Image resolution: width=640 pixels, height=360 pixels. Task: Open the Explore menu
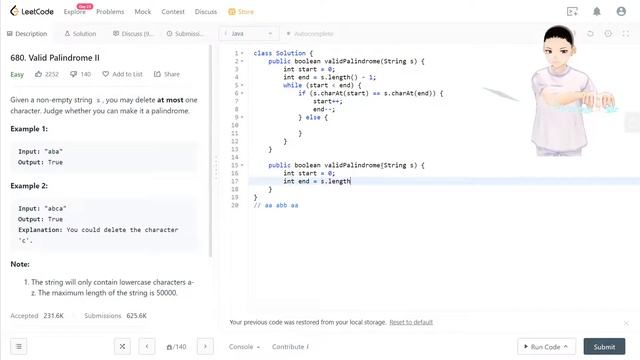tap(75, 11)
